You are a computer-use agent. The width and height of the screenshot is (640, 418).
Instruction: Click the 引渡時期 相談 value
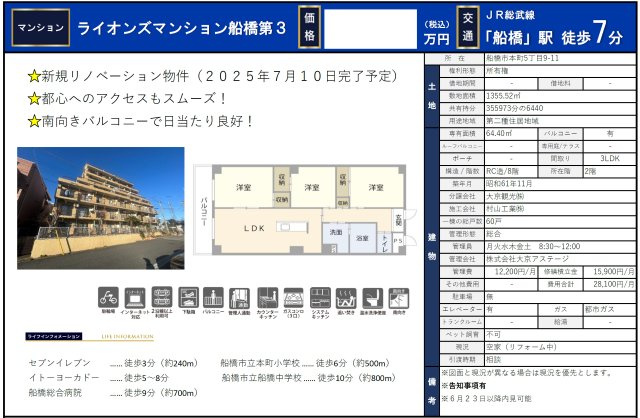click(493, 360)
